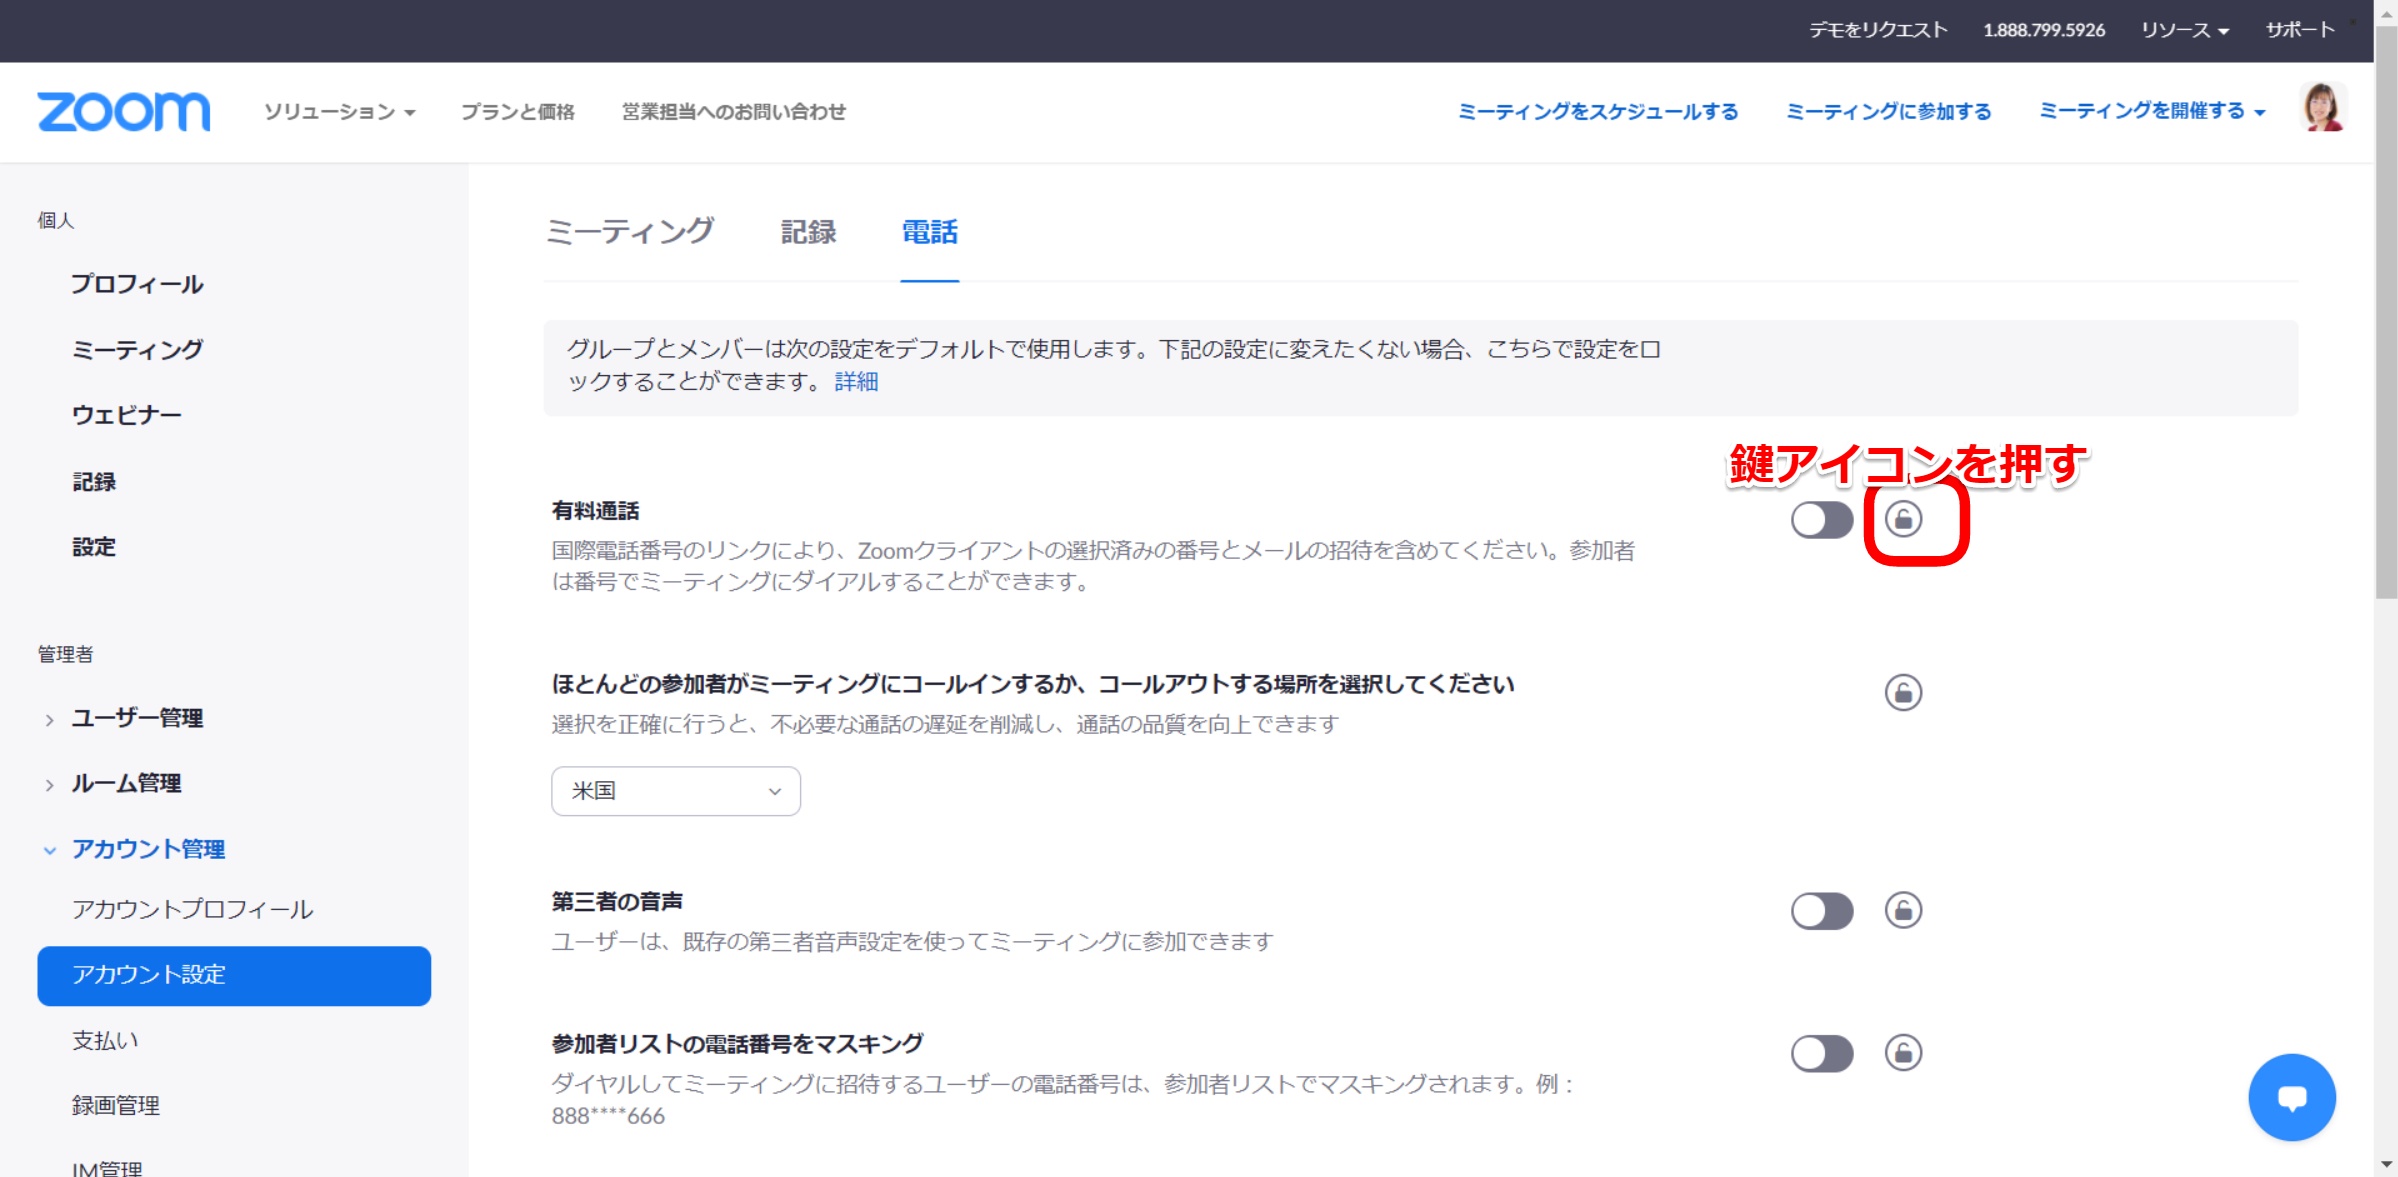The height and width of the screenshot is (1177, 2398).
Task: Lock the 第三者の音声 setting
Action: click(x=1903, y=910)
